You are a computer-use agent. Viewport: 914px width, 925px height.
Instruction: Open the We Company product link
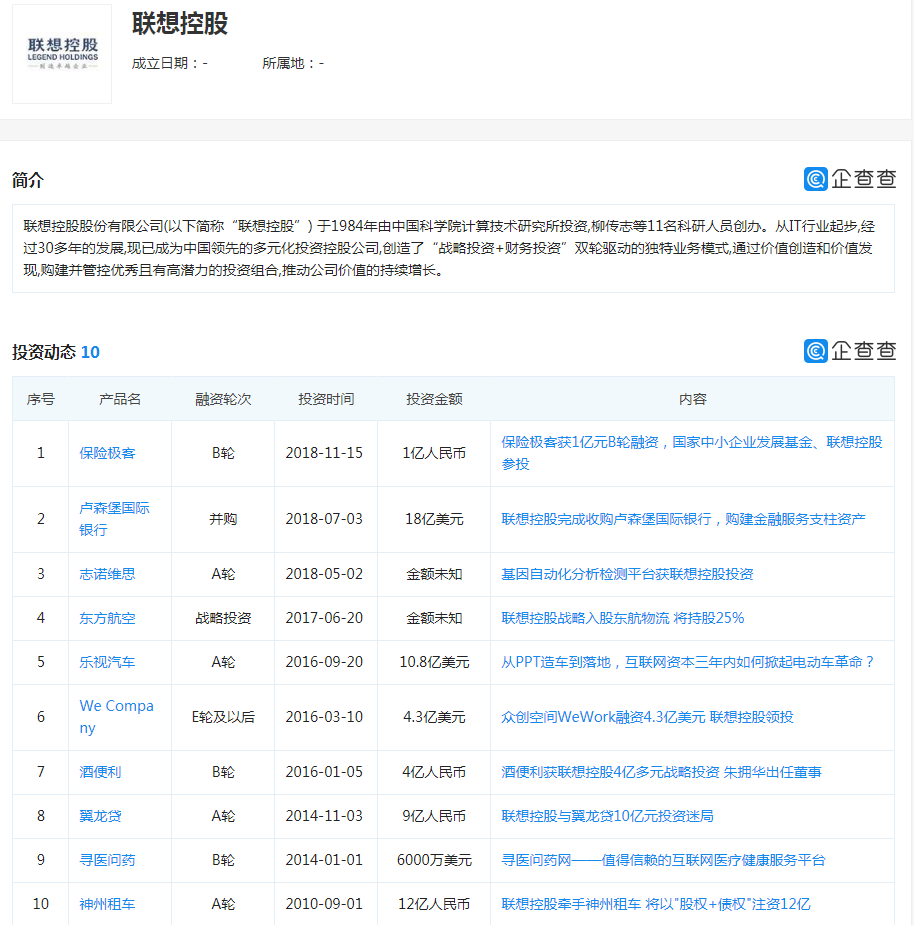tap(116, 717)
